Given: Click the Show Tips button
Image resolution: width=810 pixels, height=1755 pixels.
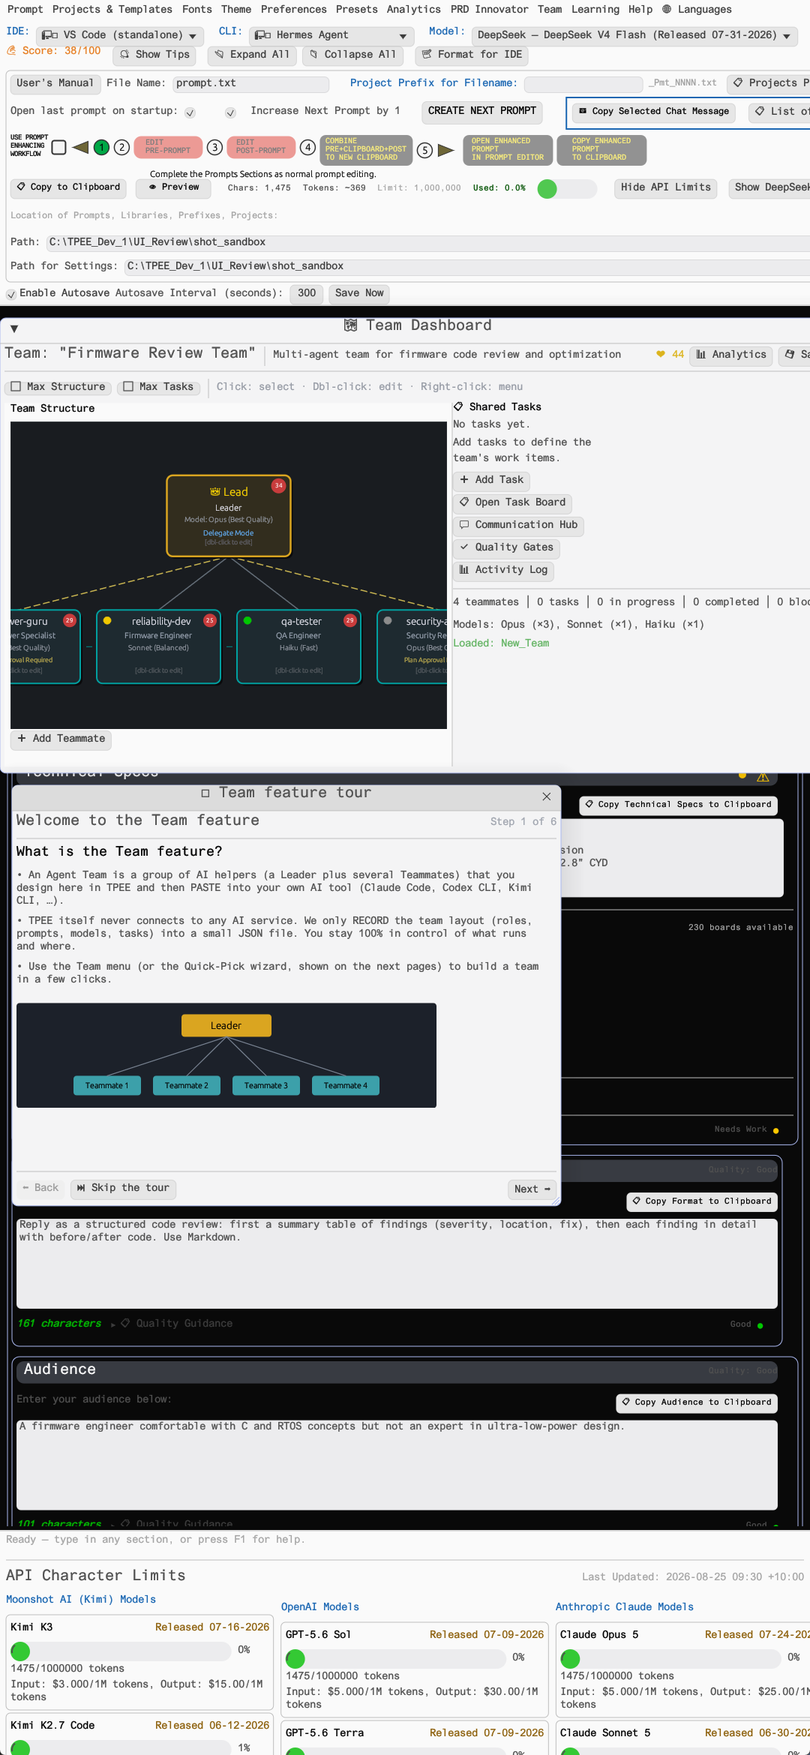Looking at the screenshot, I should tap(154, 55).
